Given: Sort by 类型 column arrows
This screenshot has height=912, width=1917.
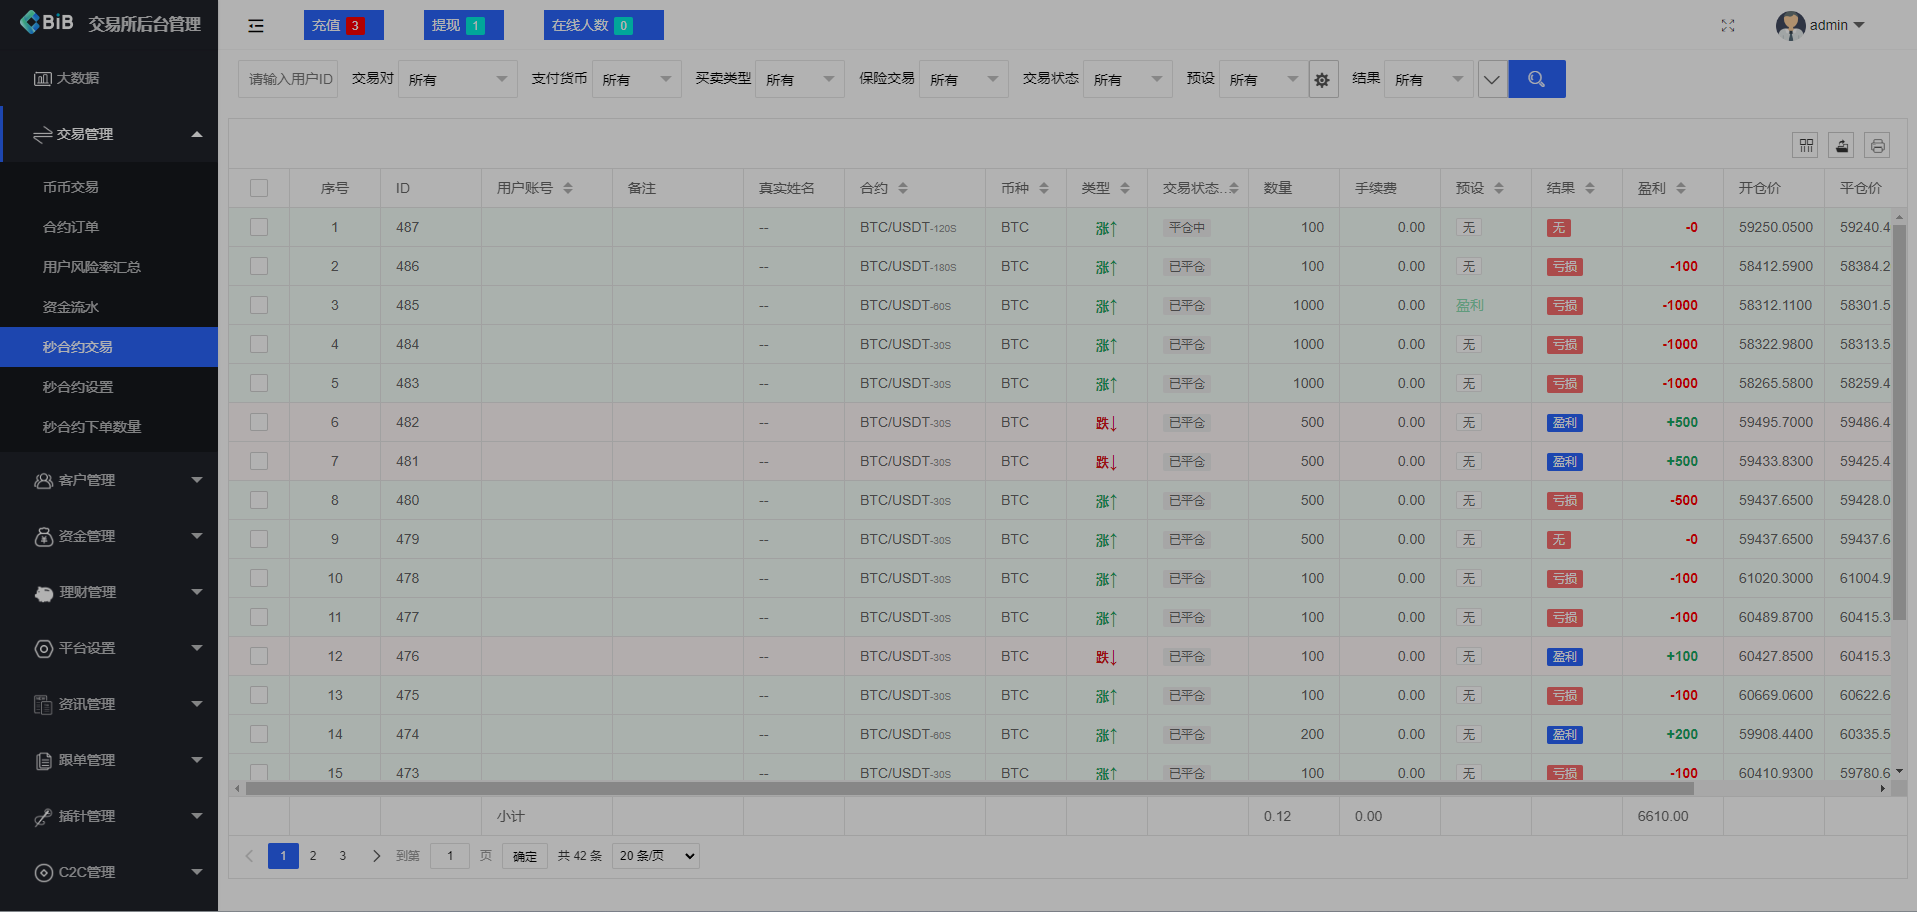Looking at the screenshot, I should coord(1125,188).
